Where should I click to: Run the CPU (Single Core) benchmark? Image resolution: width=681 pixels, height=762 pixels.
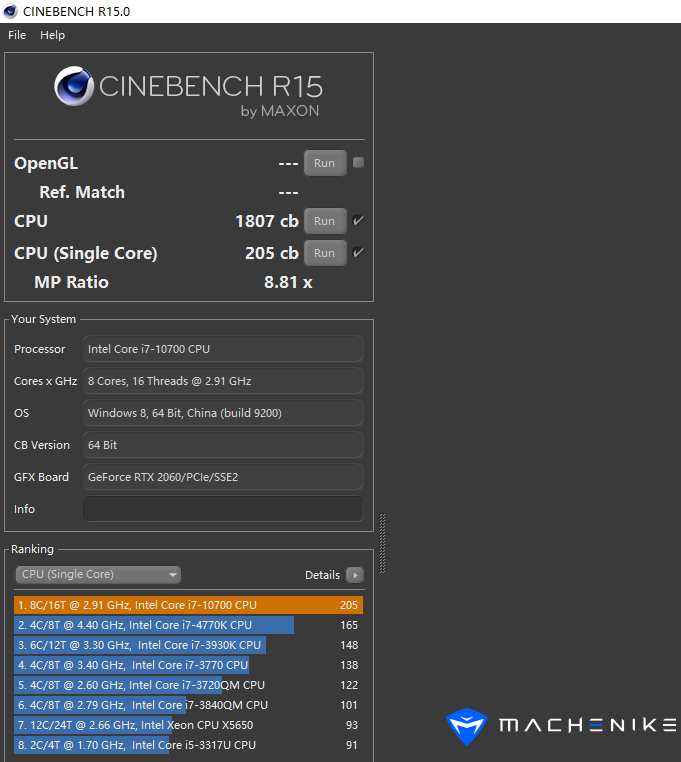[325, 253]
